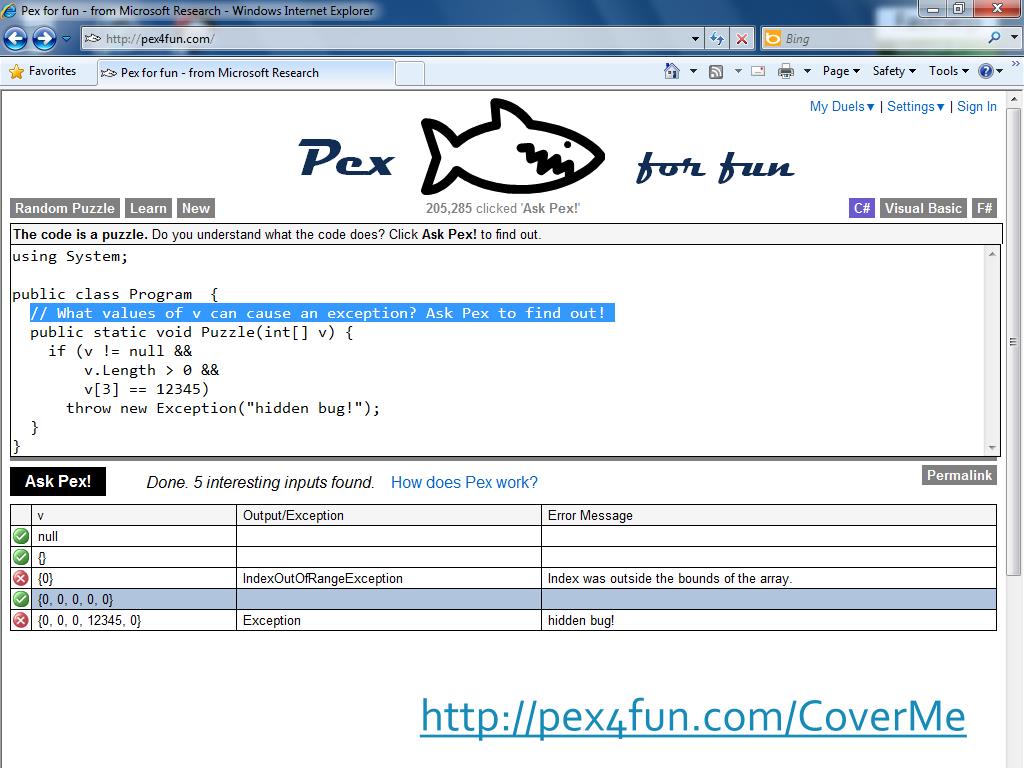
Task: Click the Pex shark logo
Action: pyautogui.click(x=513, y=147)
